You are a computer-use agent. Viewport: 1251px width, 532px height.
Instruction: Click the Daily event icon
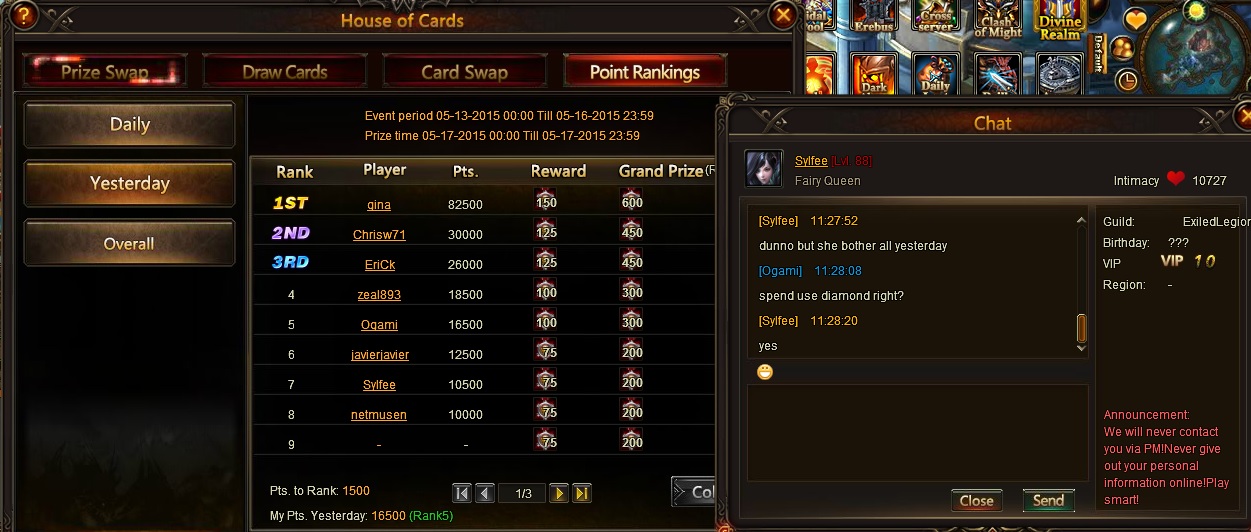(x=936, y=74)
